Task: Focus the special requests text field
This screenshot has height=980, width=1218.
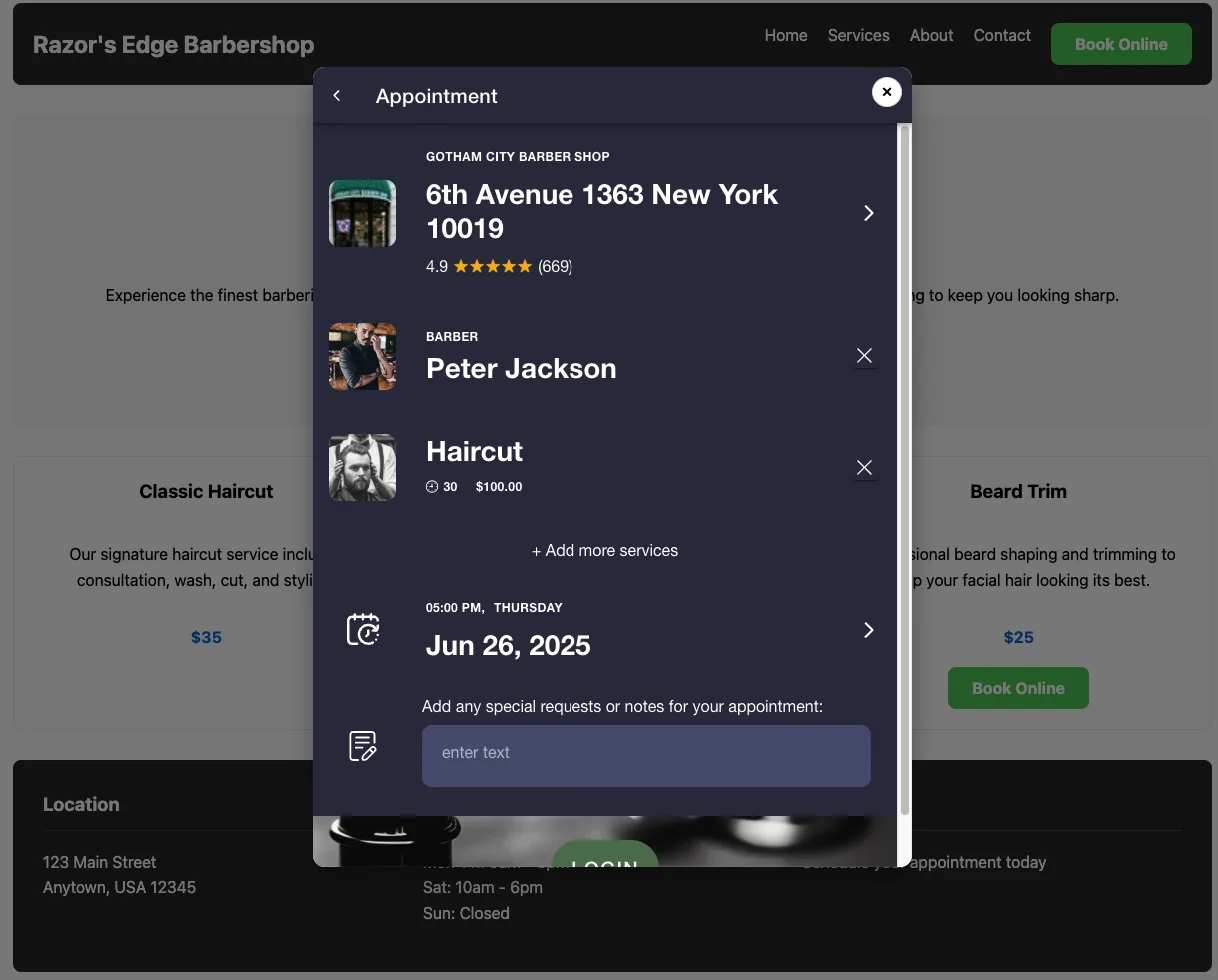Action: [646, 756]
